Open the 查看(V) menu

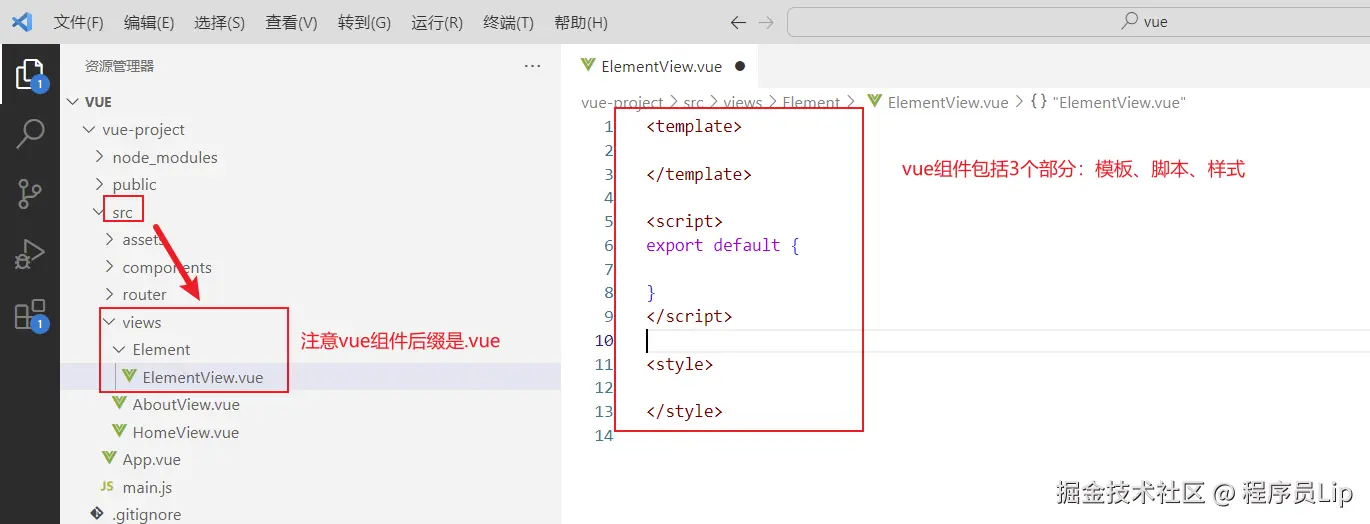(291, 22)
